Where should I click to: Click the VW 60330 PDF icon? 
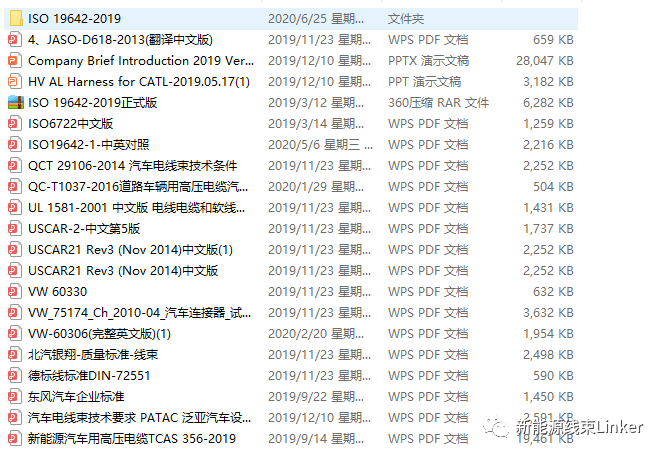(14, 291)
